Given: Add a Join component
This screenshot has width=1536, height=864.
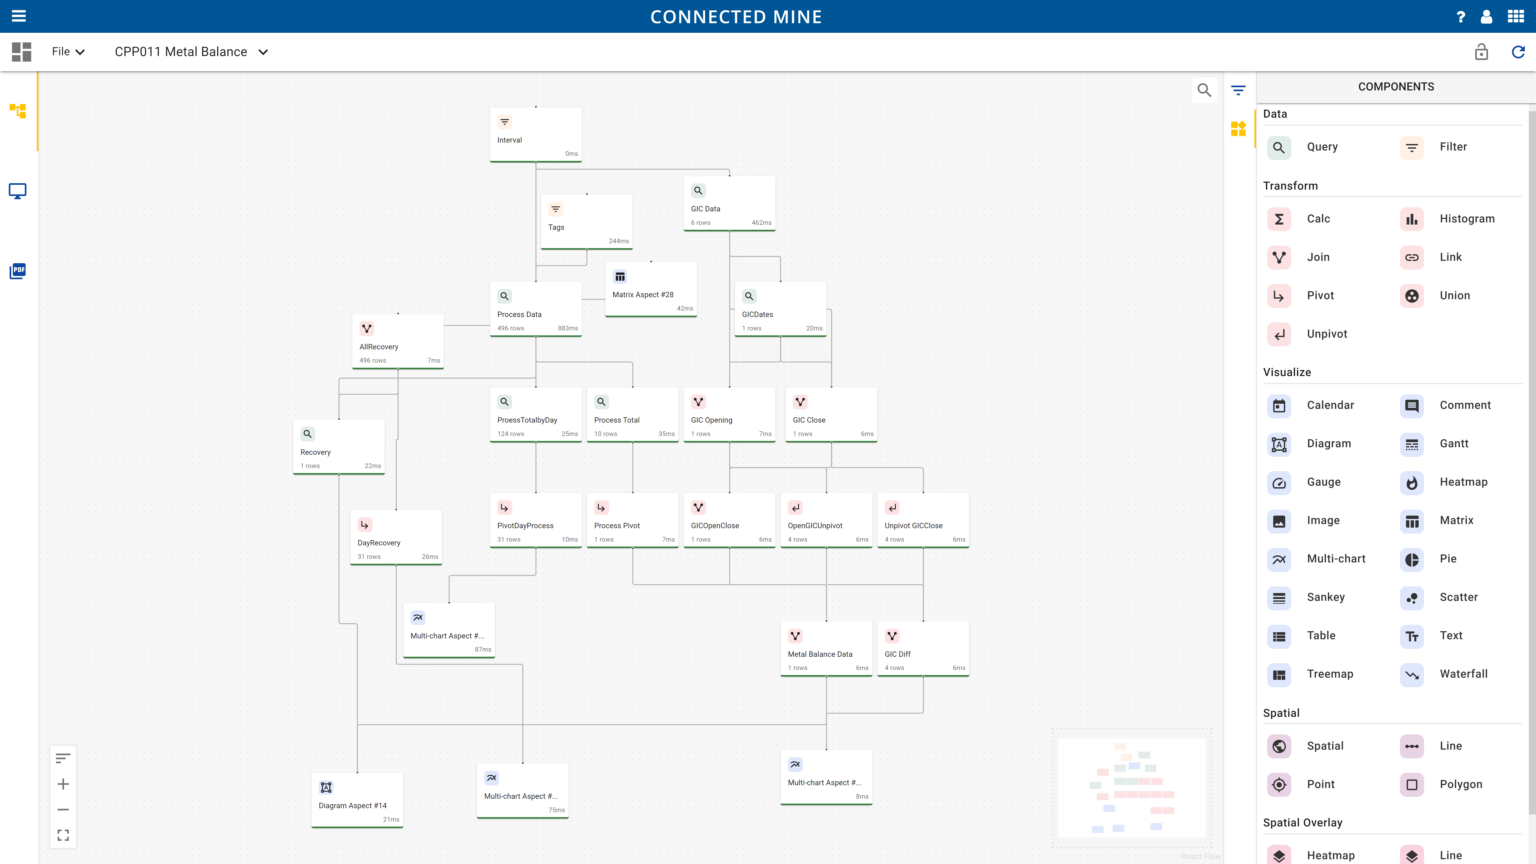Looking at the screenshot, I should coord(1318,257).
